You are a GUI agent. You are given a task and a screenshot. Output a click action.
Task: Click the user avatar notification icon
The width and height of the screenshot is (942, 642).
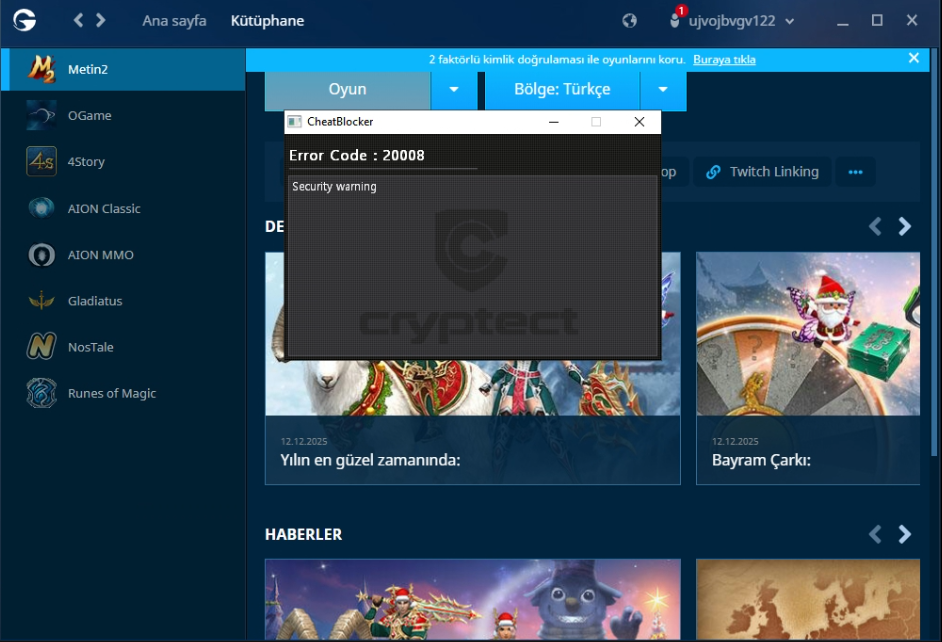pos(676,19)
